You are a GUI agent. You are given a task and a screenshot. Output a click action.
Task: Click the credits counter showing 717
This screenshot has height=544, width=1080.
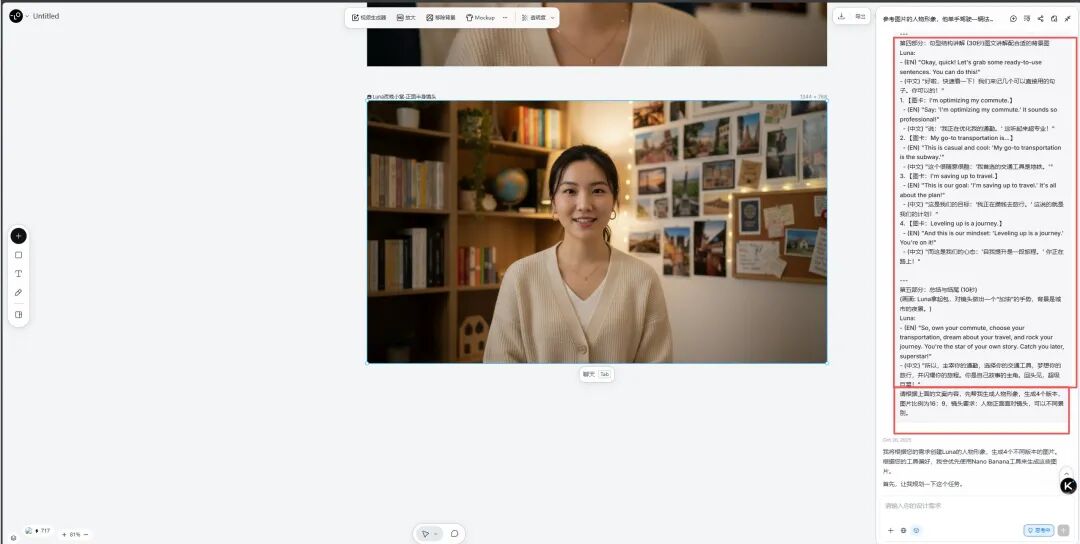[x=38, y=531]
